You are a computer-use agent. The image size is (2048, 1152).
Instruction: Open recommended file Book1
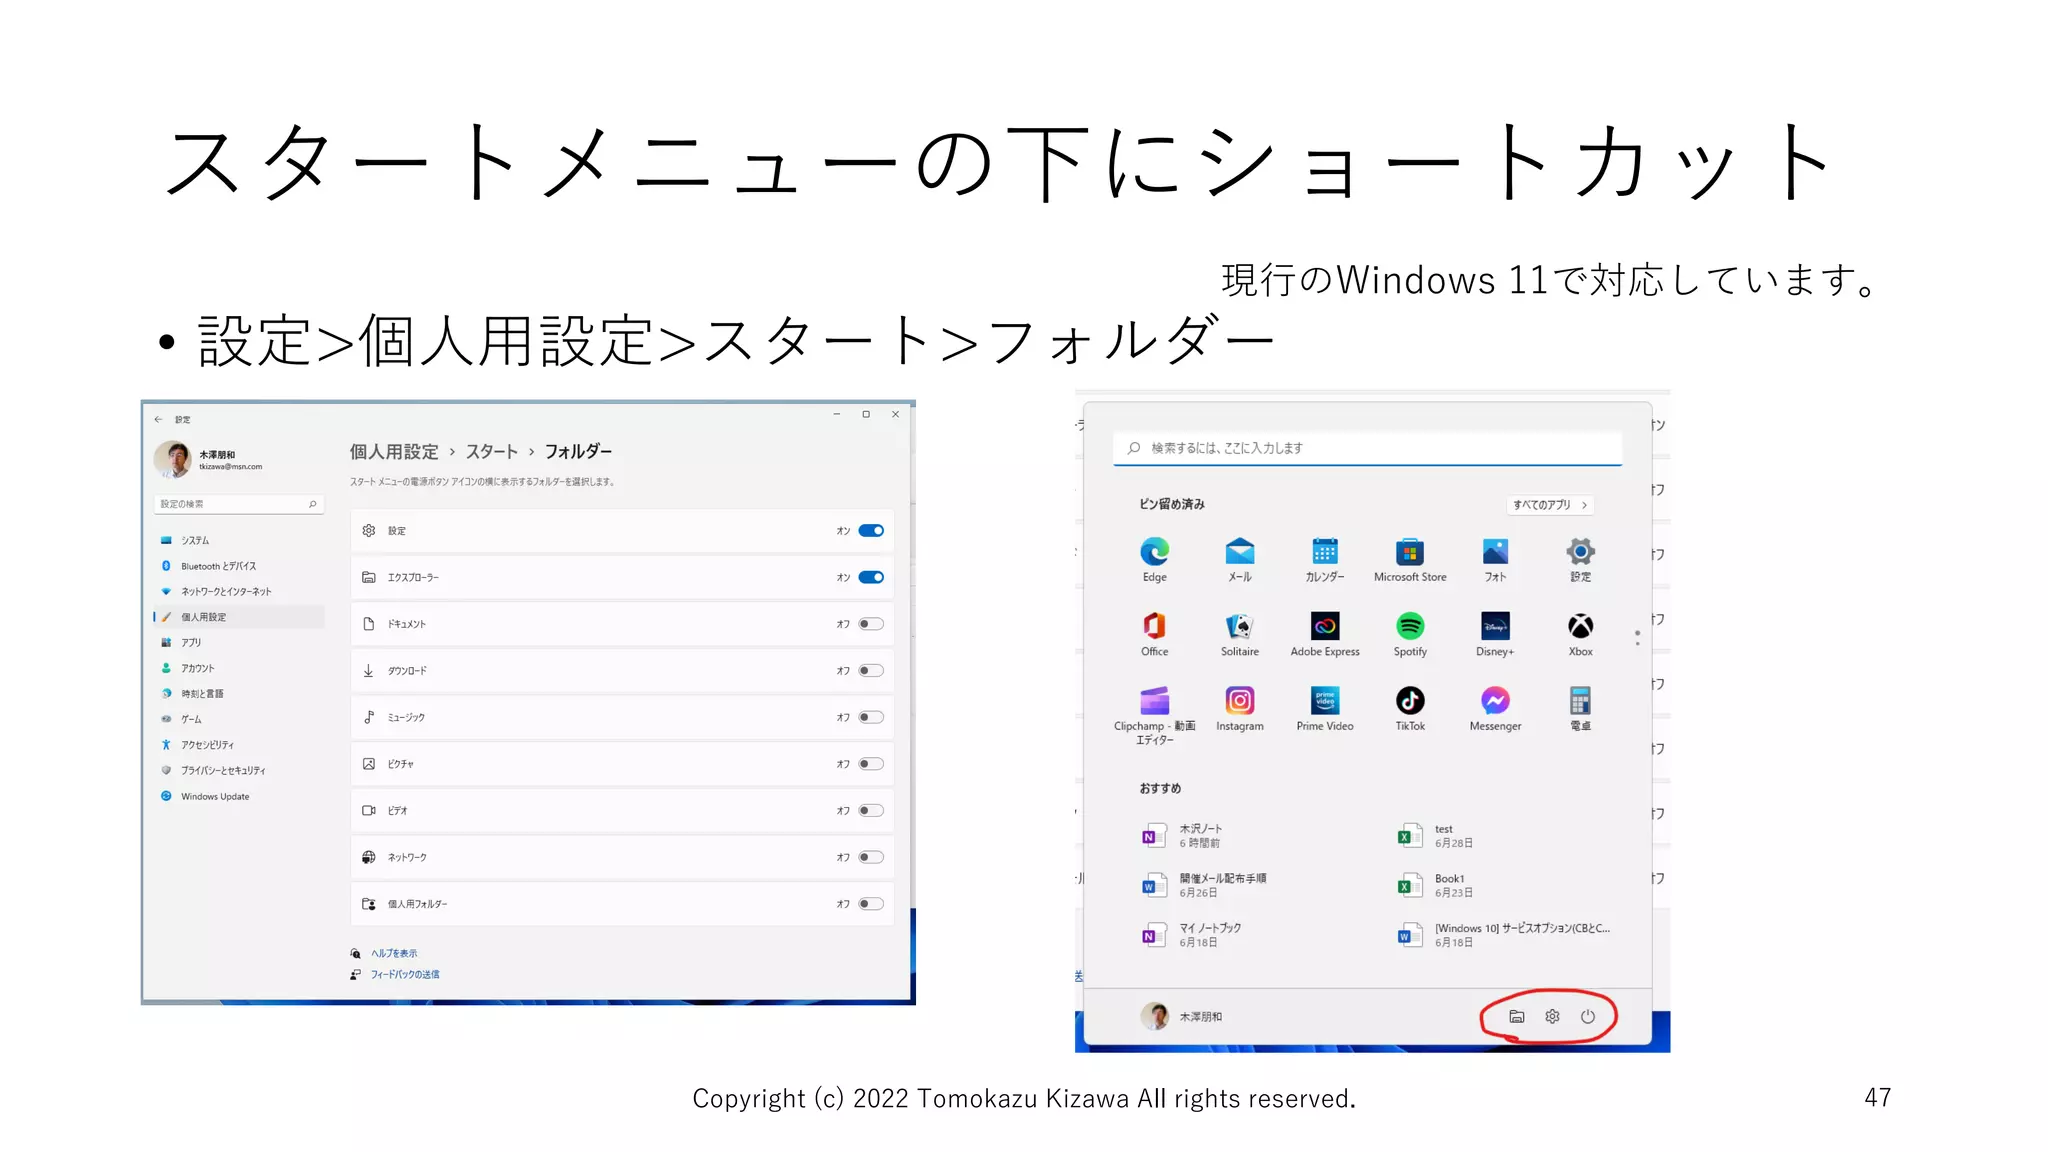1435,886
